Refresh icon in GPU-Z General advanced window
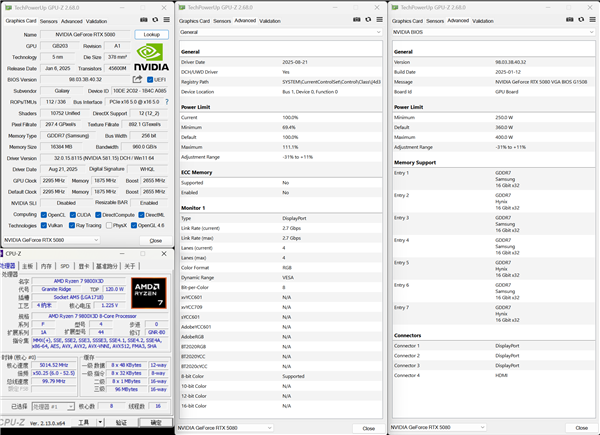The width and height of the screenshot is (600, 435). pyautogui.click(x=368, y=20)
